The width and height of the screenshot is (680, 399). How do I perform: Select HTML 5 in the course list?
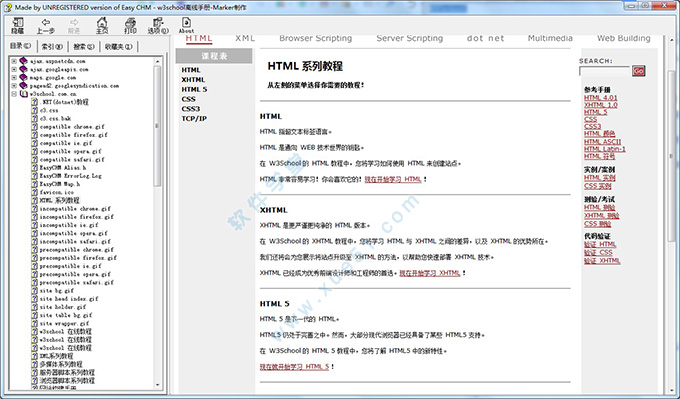point(194,89)
